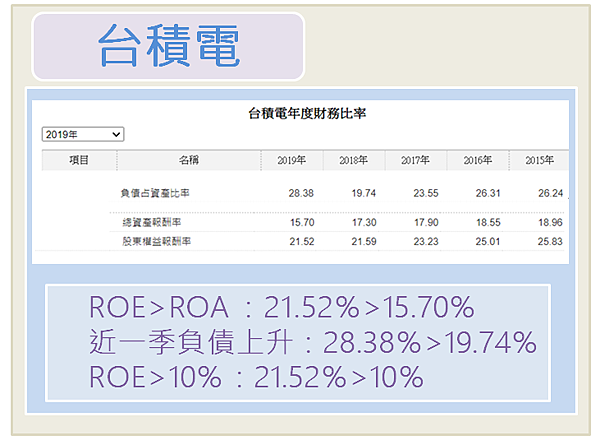Click the 2017年 column header
This screenshot has width=600, height=440.
point(416,160)
